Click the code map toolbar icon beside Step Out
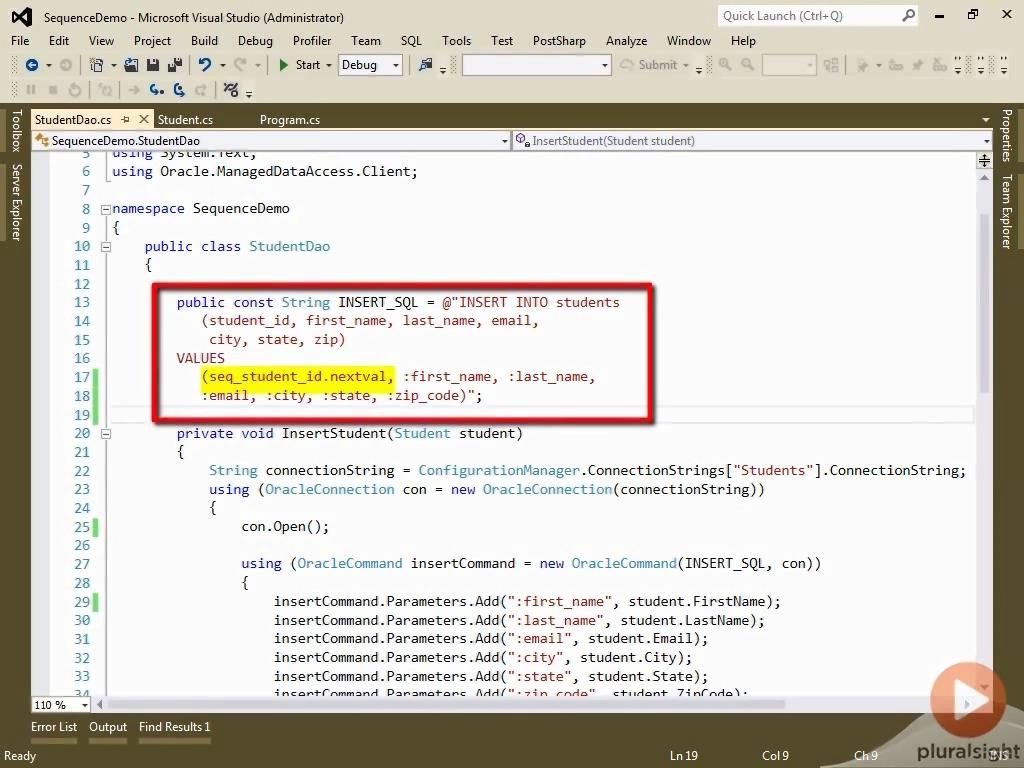This screenshot has width=1024, height=768. coord(231,89)
